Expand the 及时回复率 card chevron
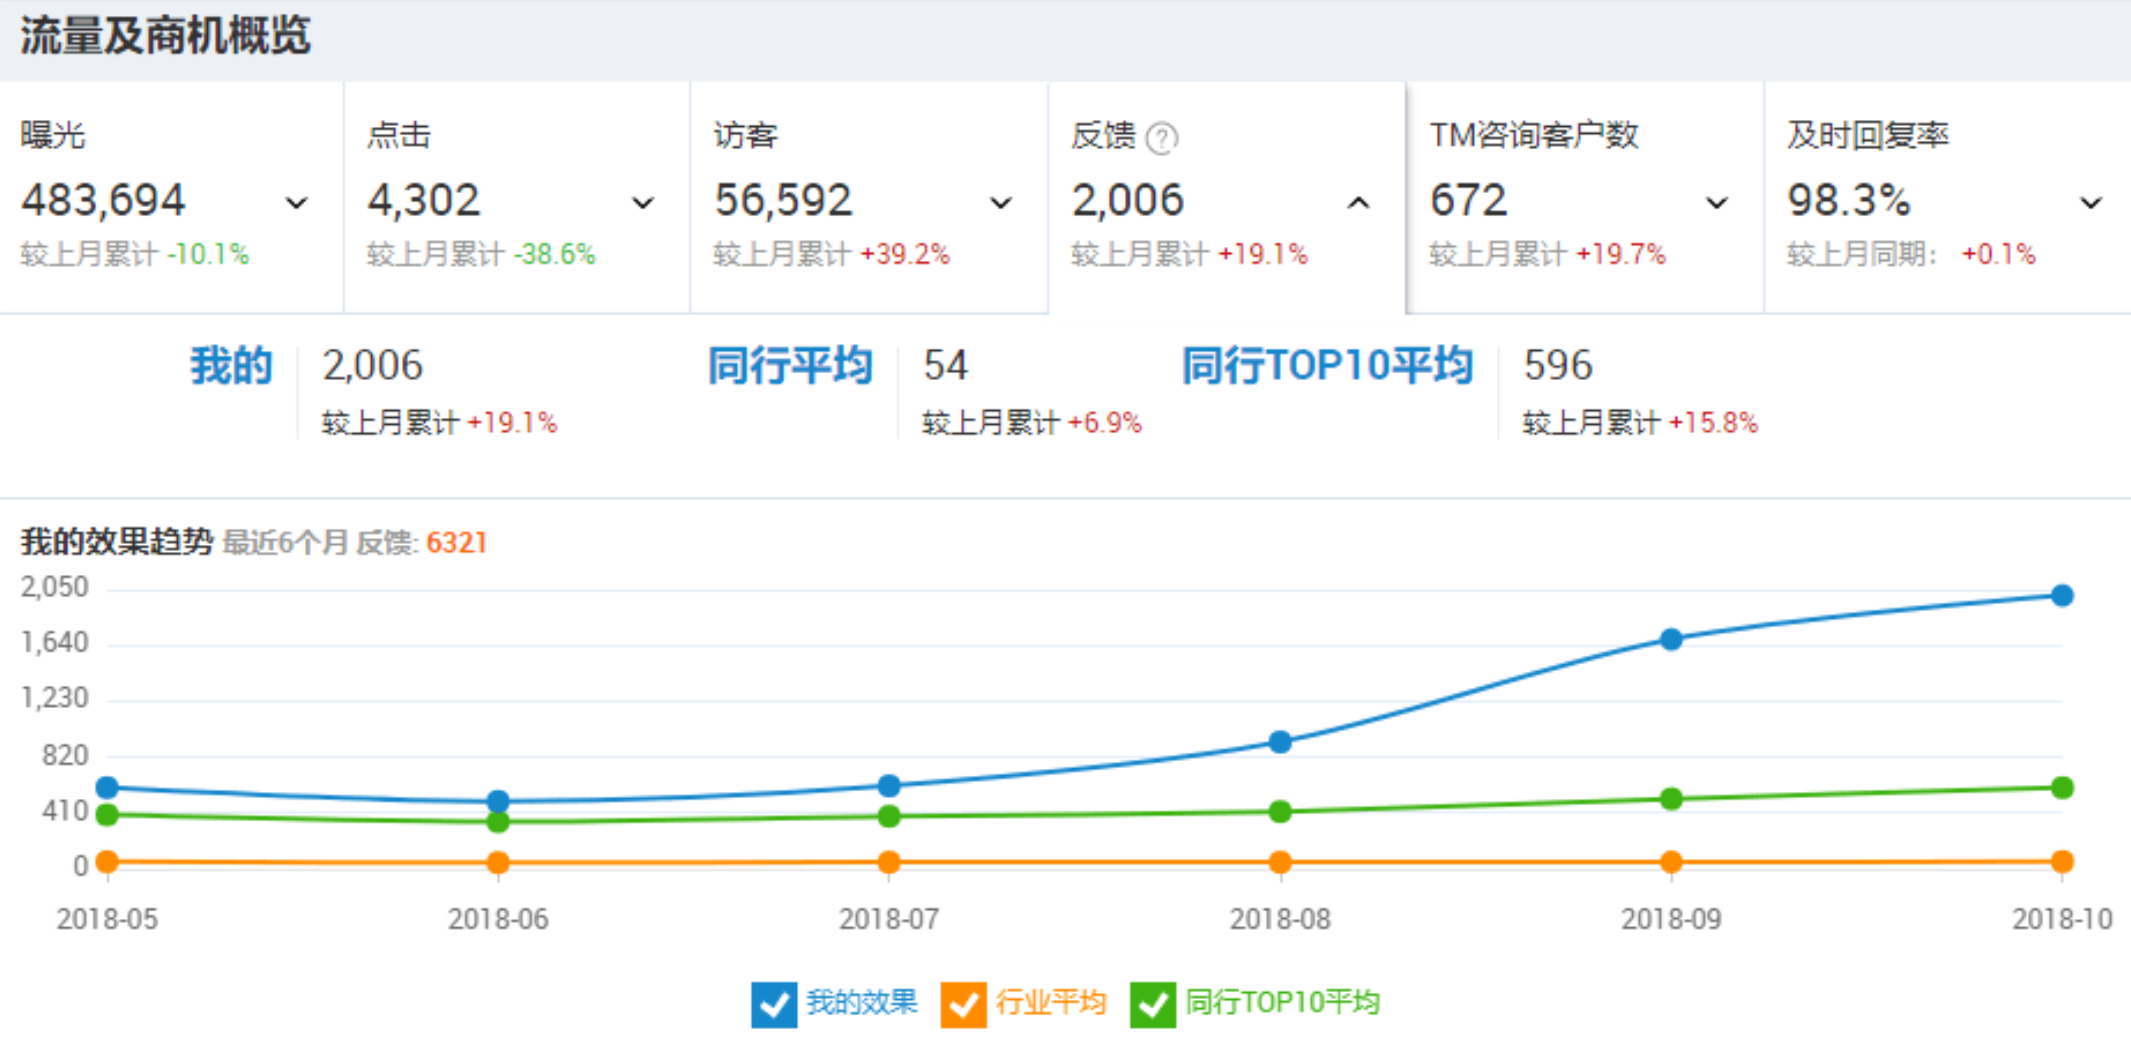Image resolution: width=2131 pixels, height=1049 pixels. [x=2090, y=203]
